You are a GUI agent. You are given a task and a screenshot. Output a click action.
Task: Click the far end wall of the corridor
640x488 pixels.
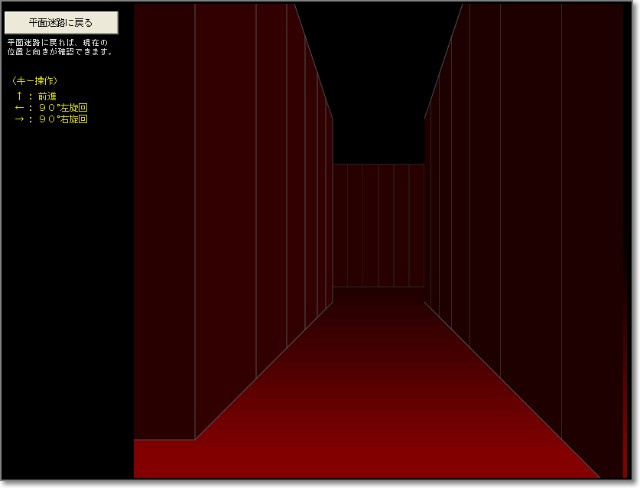pyautogui.click(x=379, y=225)
